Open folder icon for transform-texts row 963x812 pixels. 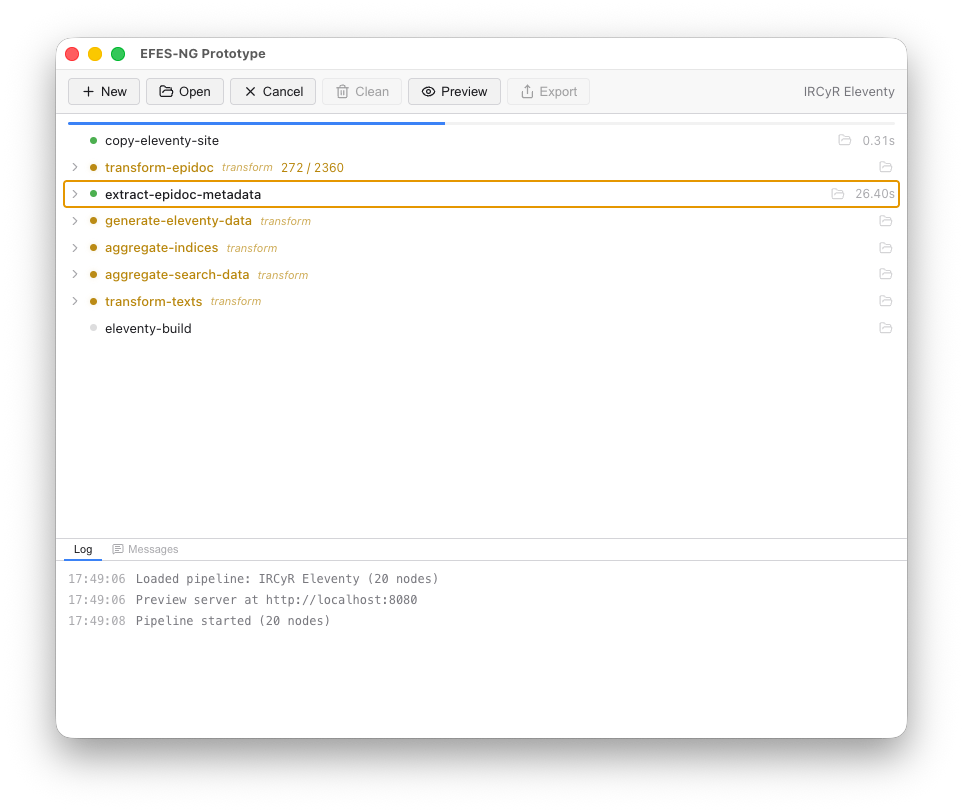(x=885, y=301)
